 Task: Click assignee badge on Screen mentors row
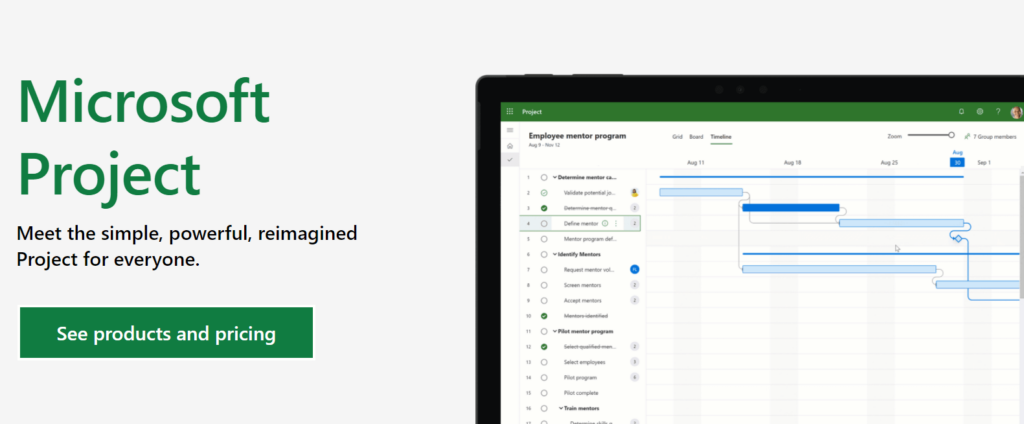[634, 285]
